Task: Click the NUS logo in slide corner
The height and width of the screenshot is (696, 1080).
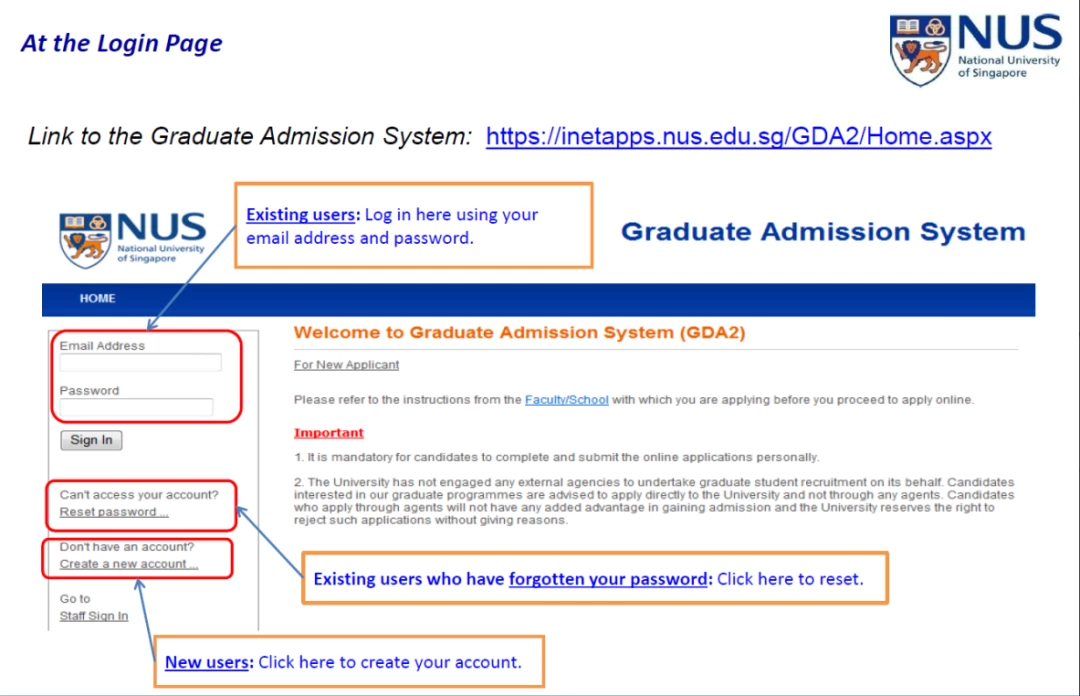Action: tap(975, 50)
